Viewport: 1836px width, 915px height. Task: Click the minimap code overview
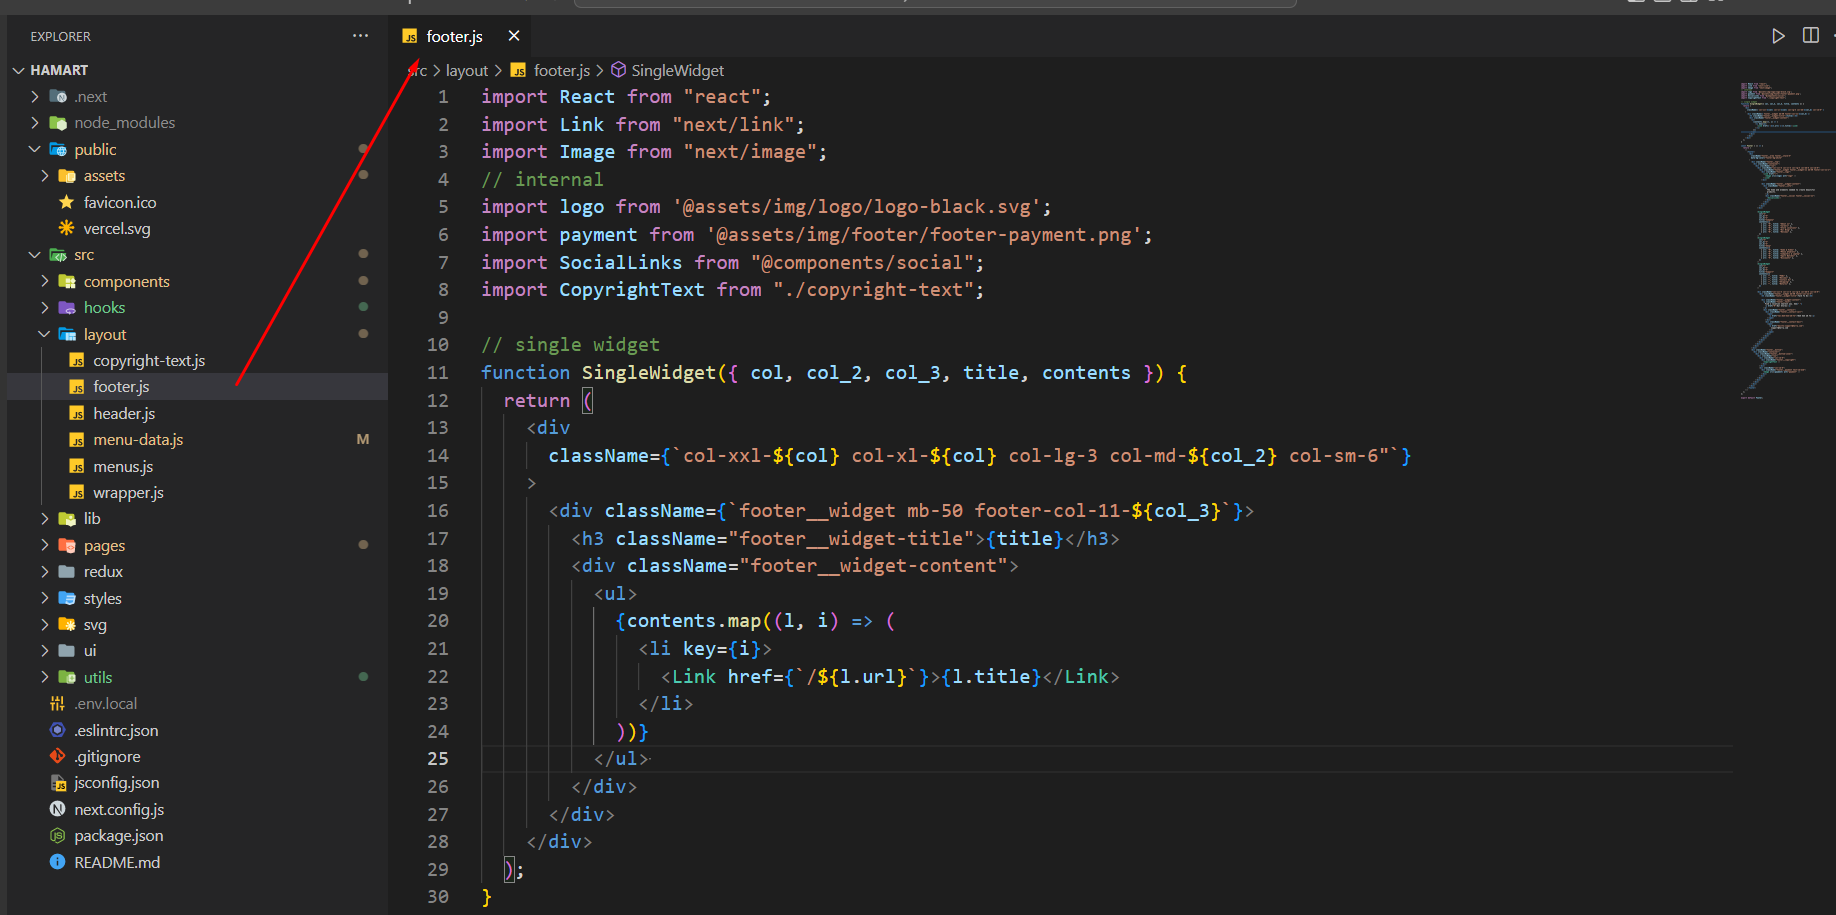click(1786, 240)
